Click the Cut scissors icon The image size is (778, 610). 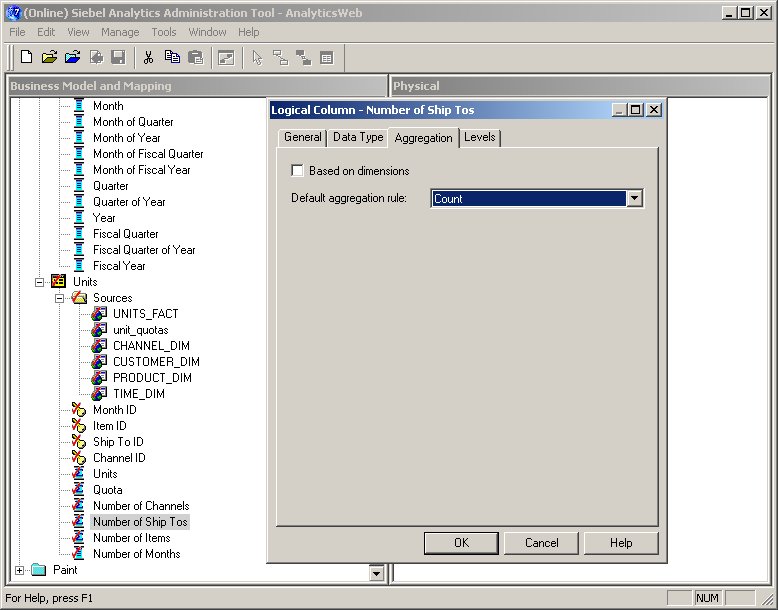(x=148, y=58)
